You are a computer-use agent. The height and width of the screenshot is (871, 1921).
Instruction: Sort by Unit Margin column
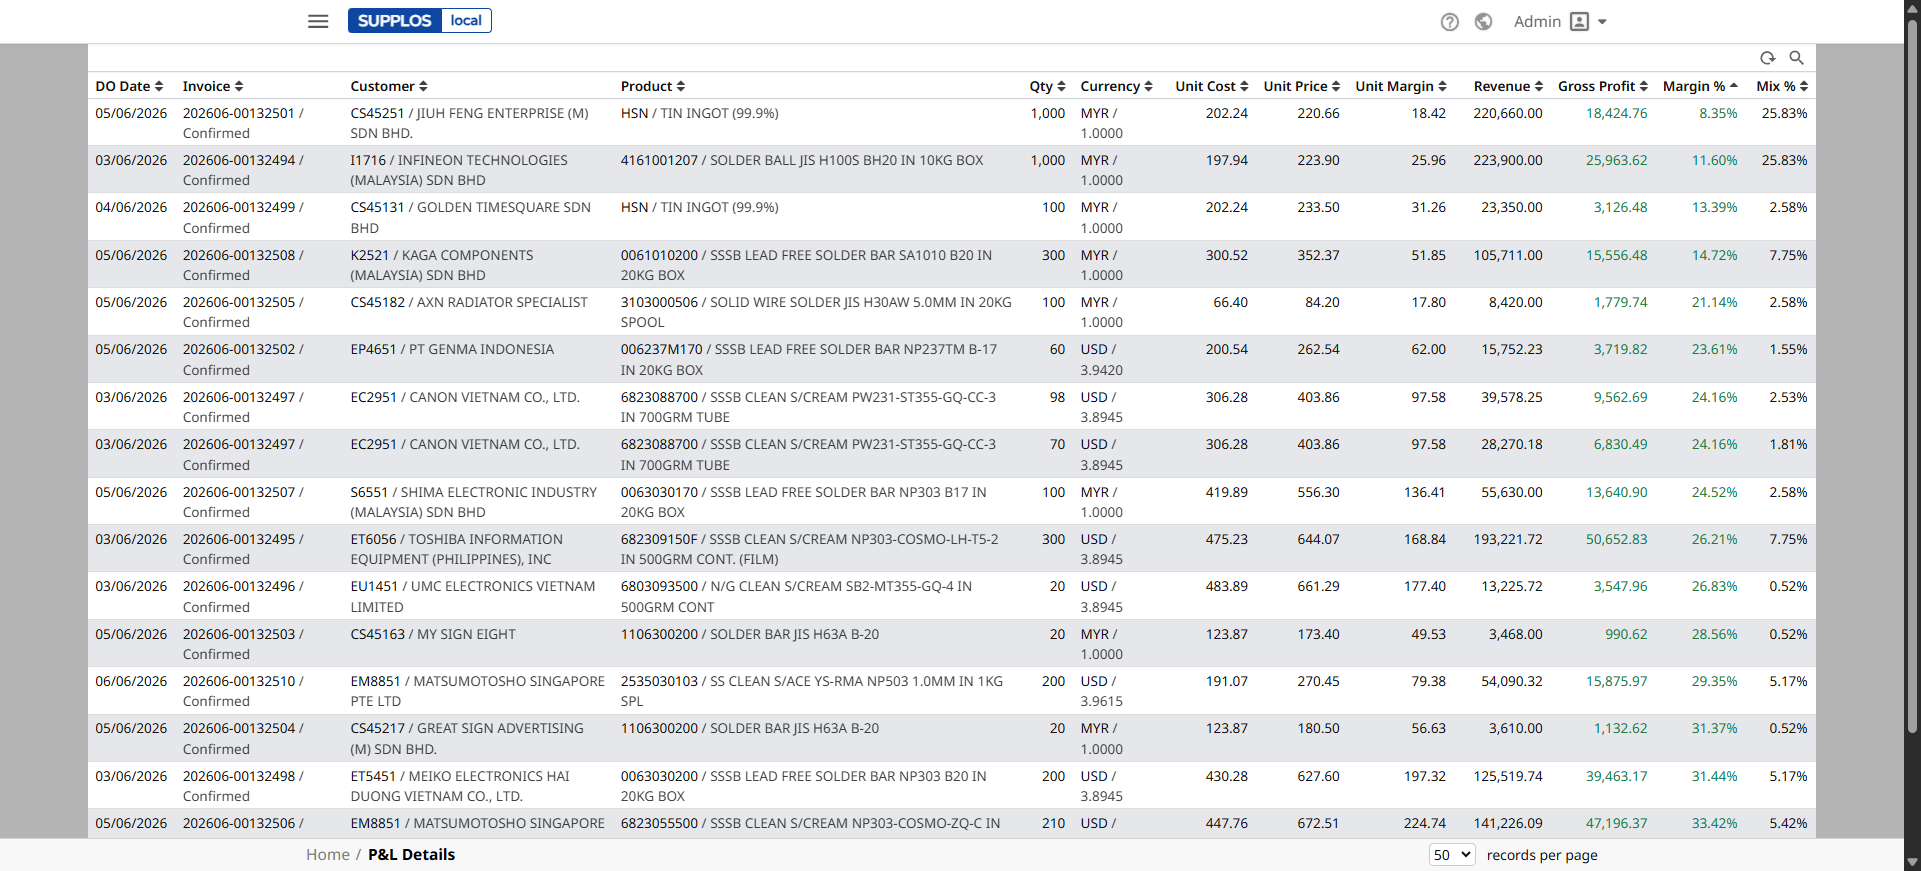coord(1400,86)
